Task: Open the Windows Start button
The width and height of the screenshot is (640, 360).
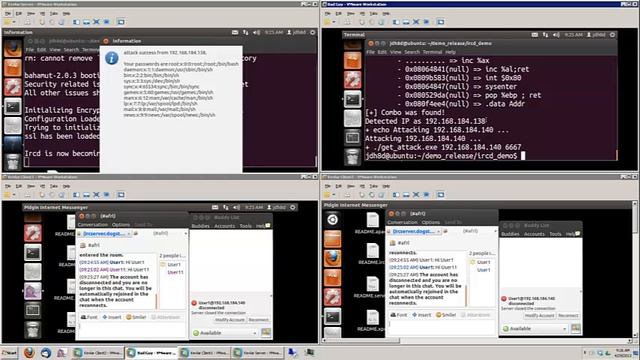Action: tap(9, 353)
